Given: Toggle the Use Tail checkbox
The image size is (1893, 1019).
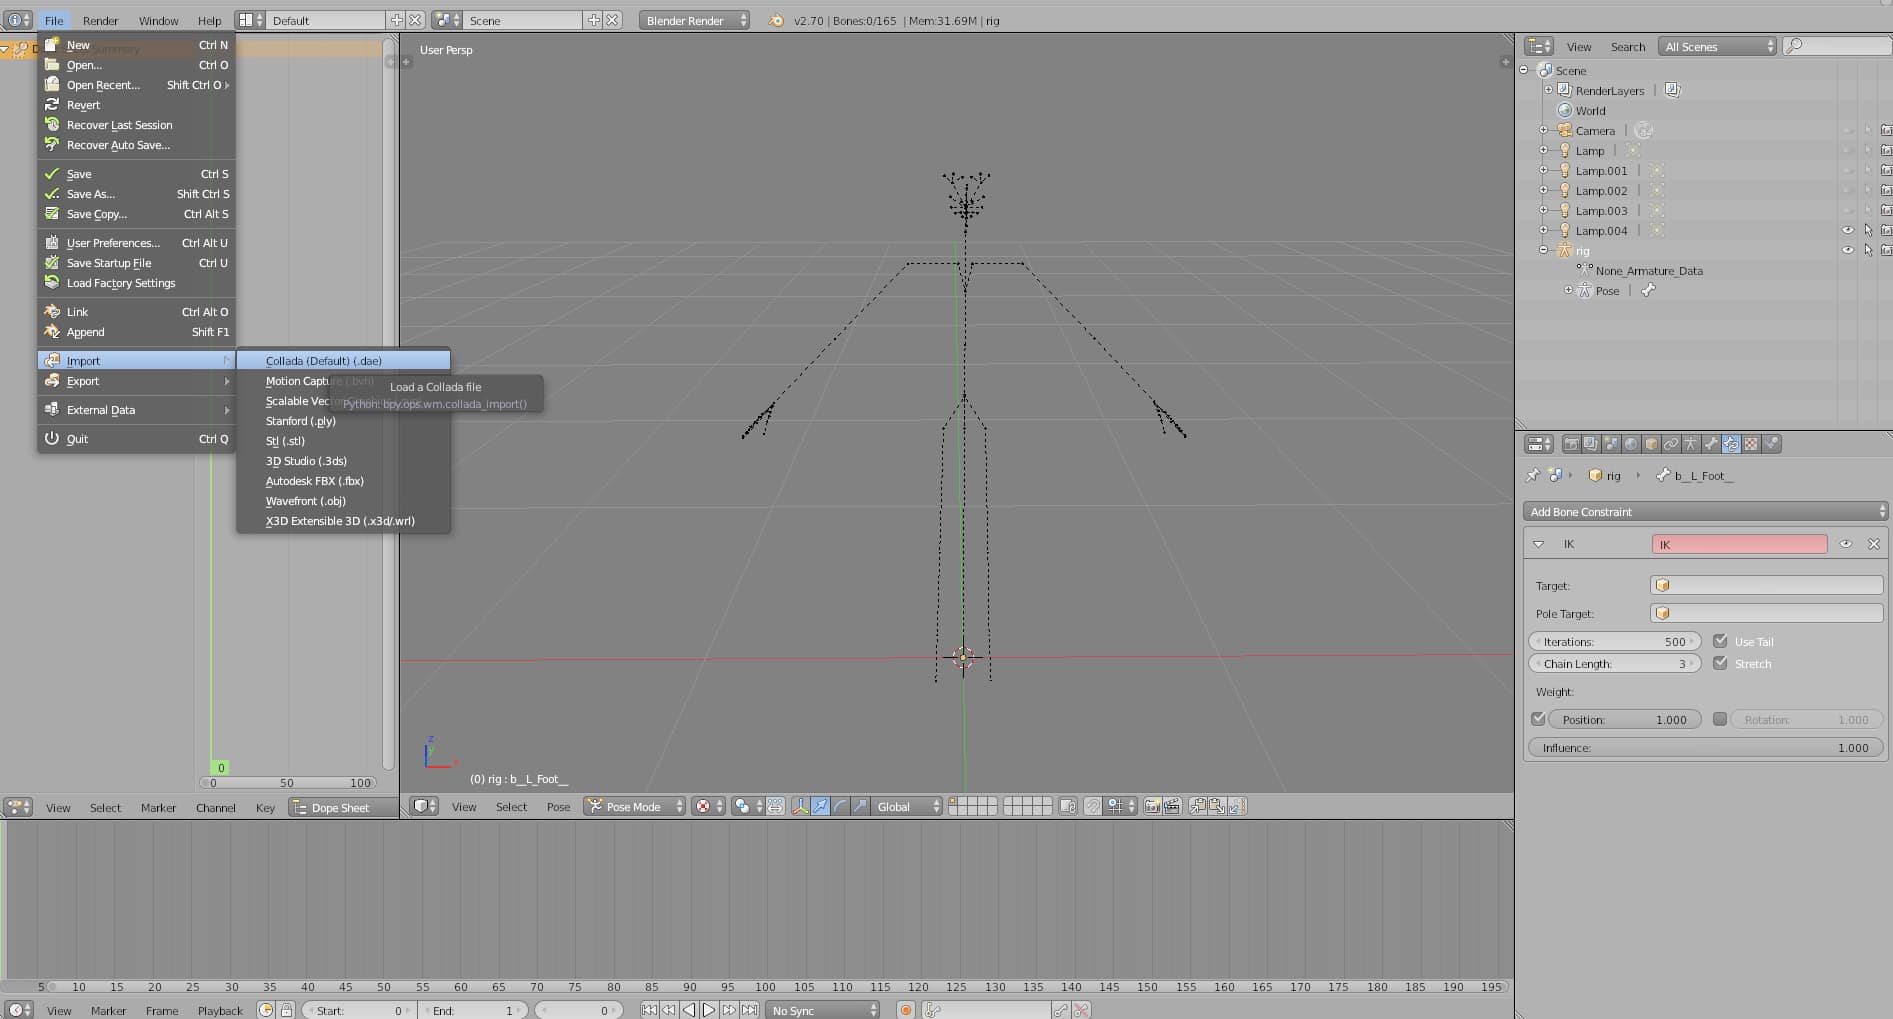Looking at the screenshot, I should (x=1720, y=641).
